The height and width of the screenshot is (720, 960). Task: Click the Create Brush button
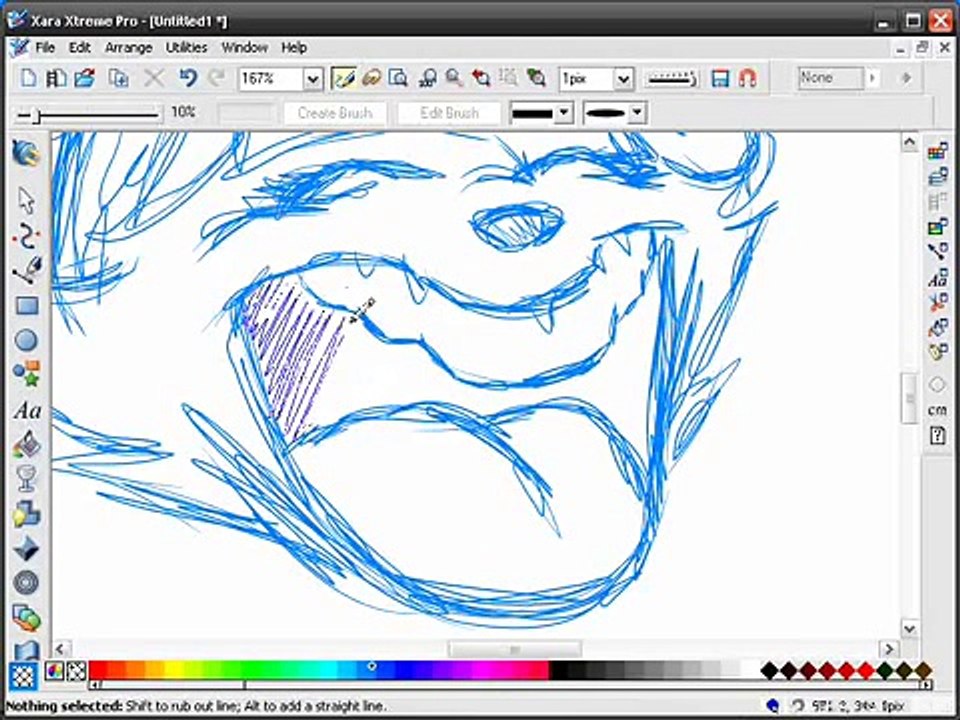coord(334,113)
